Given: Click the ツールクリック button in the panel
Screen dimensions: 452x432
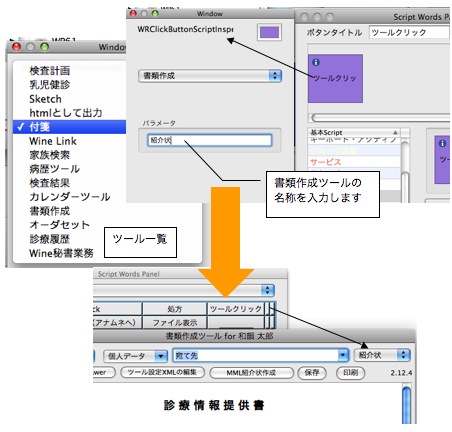Looking at the screenshot, I should coord(235,309).
